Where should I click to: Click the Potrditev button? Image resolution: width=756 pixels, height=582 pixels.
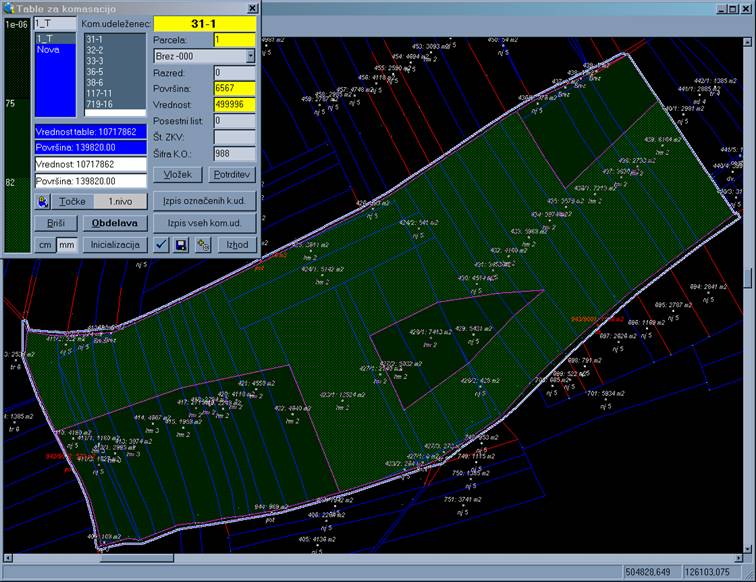pos(233,175)
